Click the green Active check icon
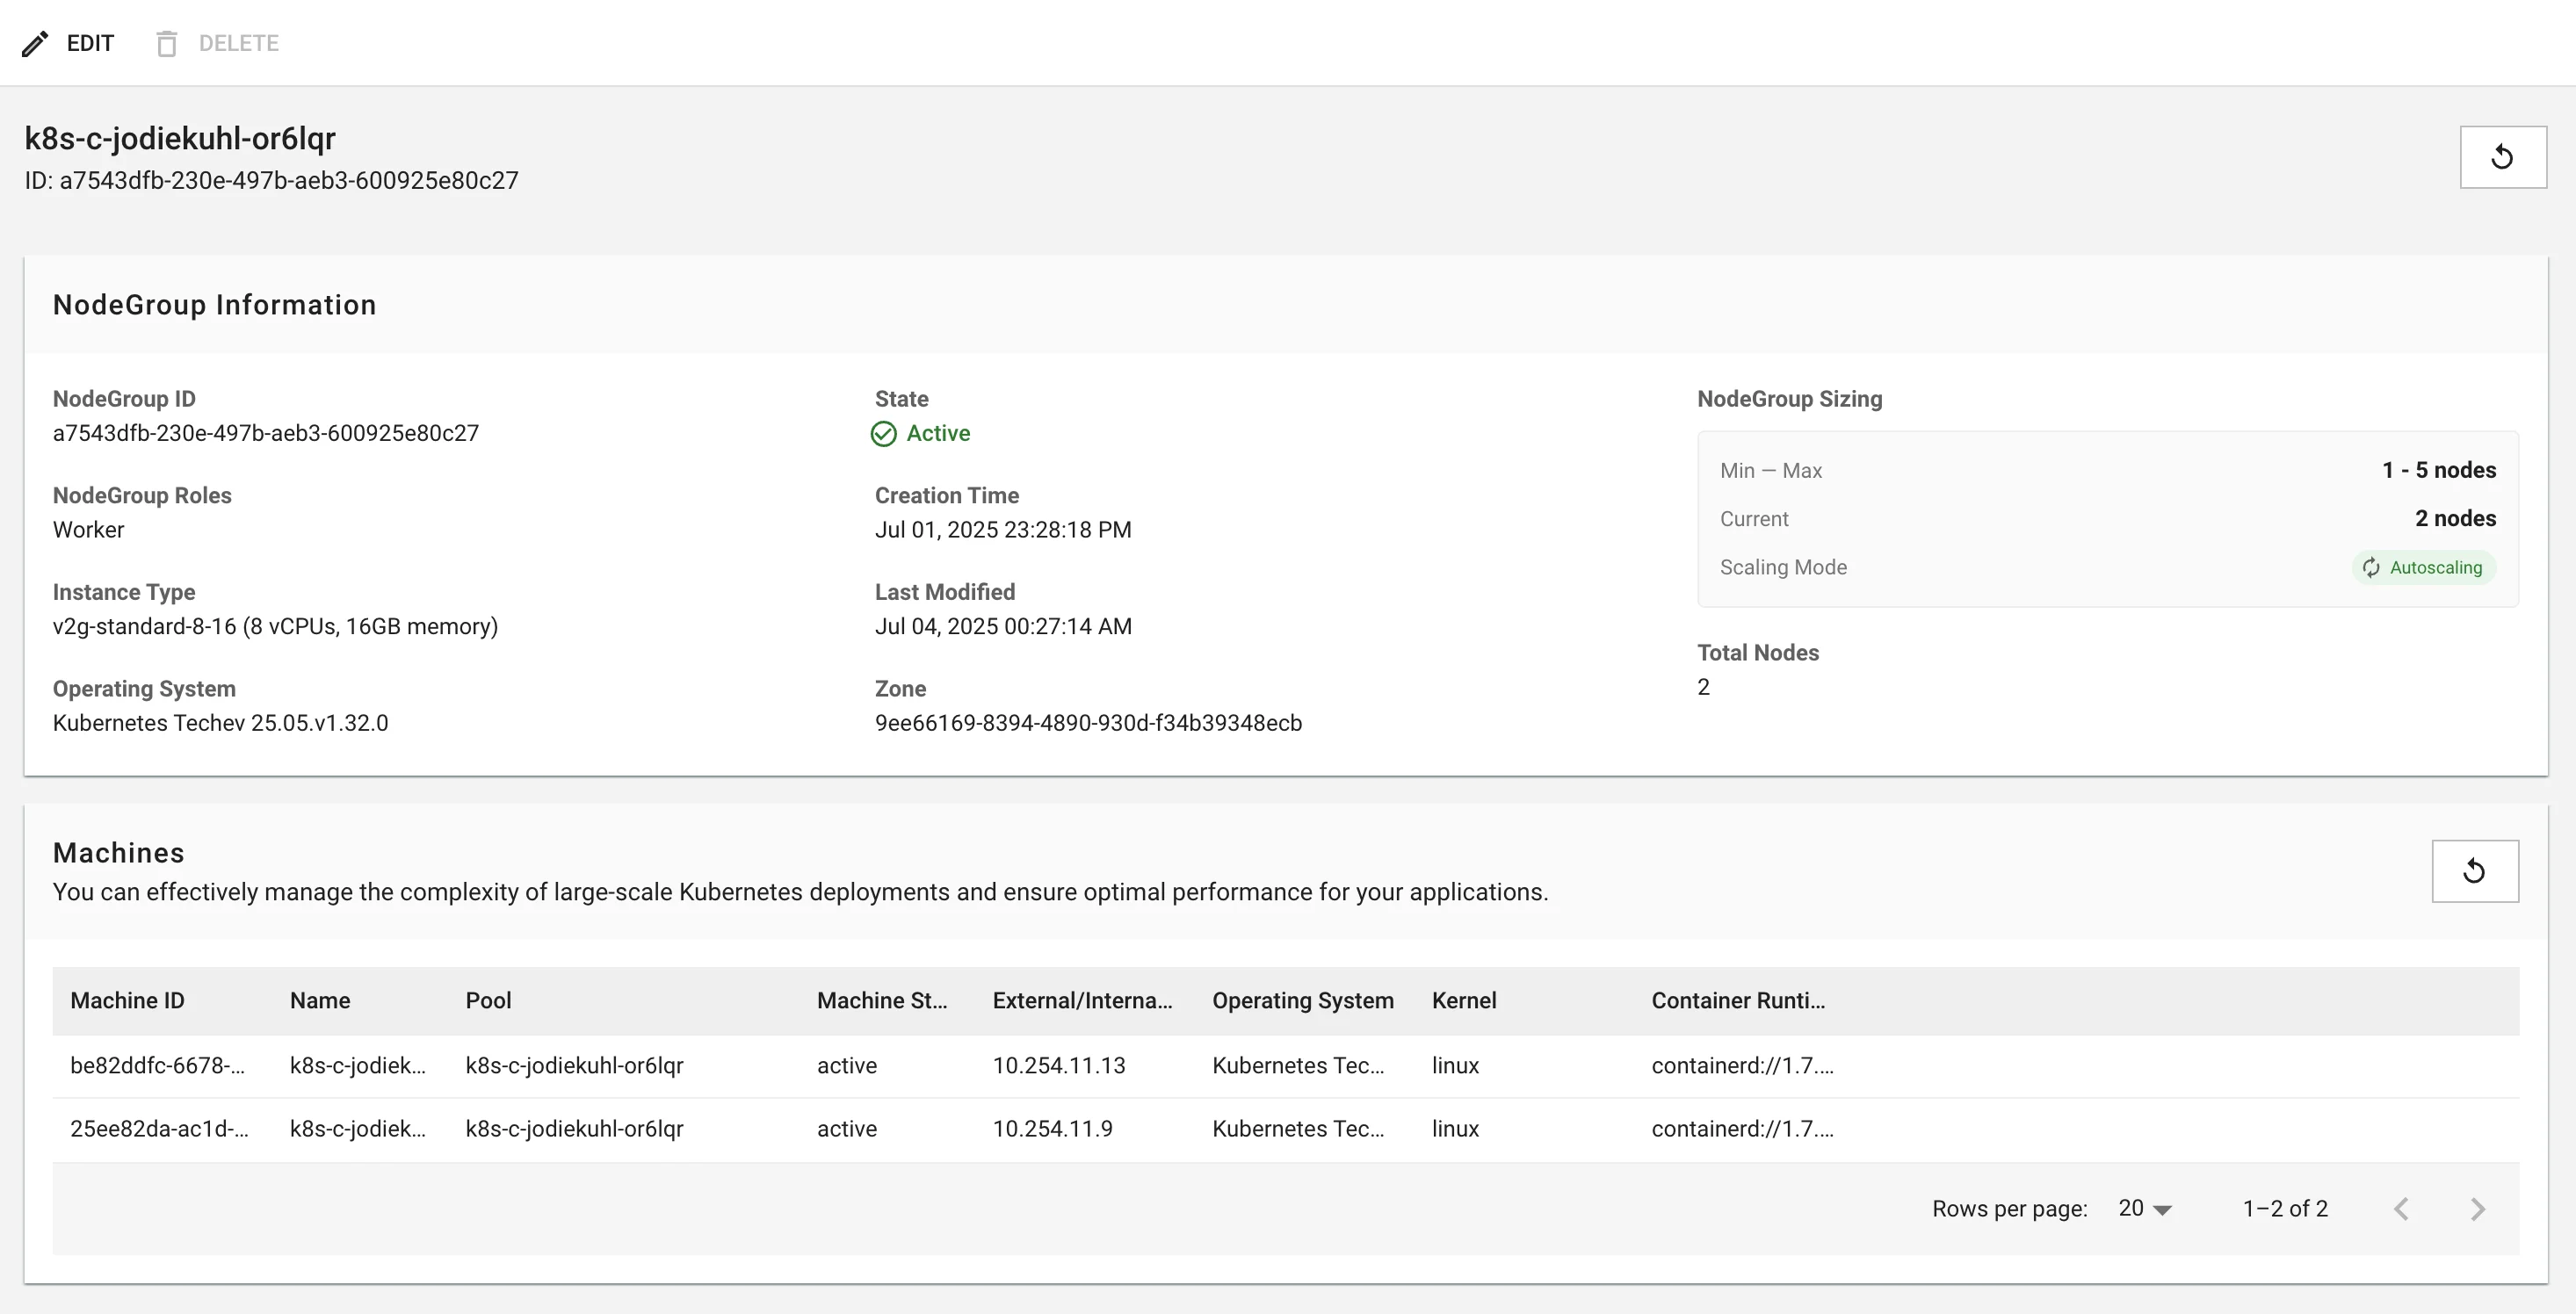 (884, 434)
